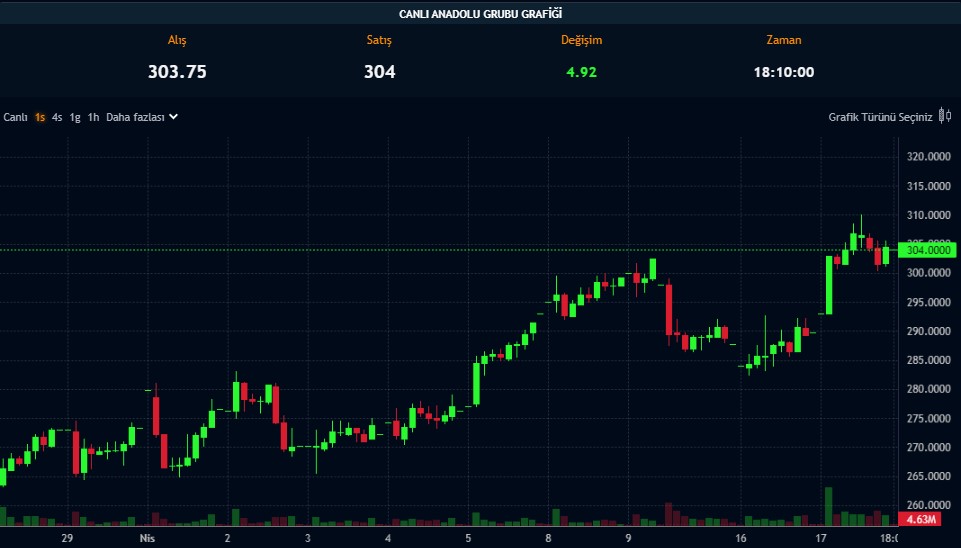The height and width of the screenshot is (548, 961).
Task: Select the 4s timeframe option
Action: [57, 117]
